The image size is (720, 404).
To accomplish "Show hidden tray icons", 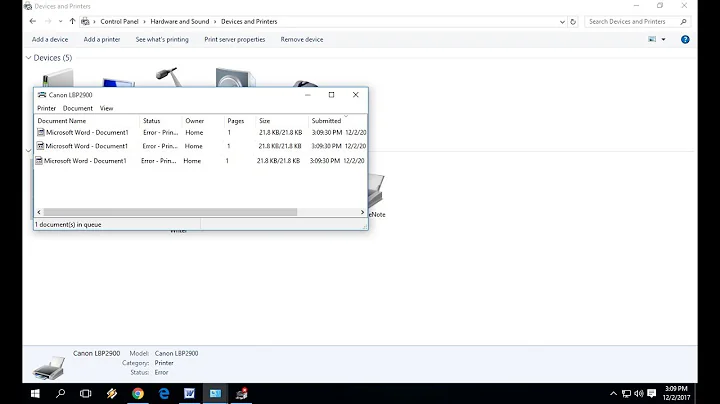I will (613, 393).
